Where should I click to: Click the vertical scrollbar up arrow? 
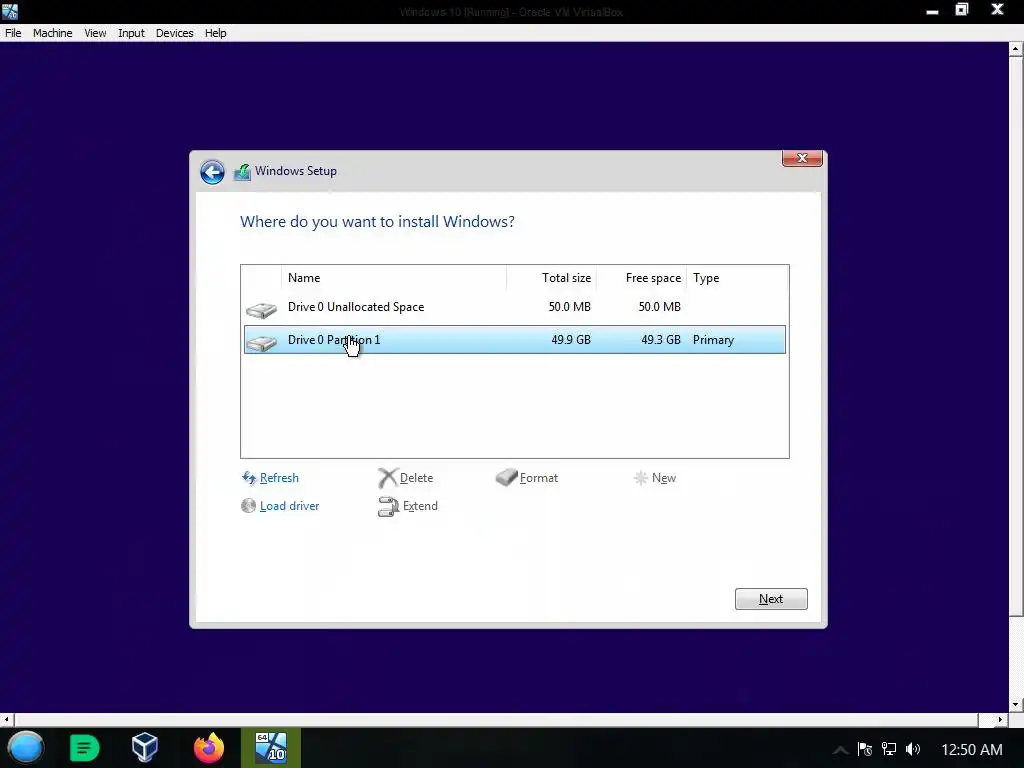(x=1016, y=50)
